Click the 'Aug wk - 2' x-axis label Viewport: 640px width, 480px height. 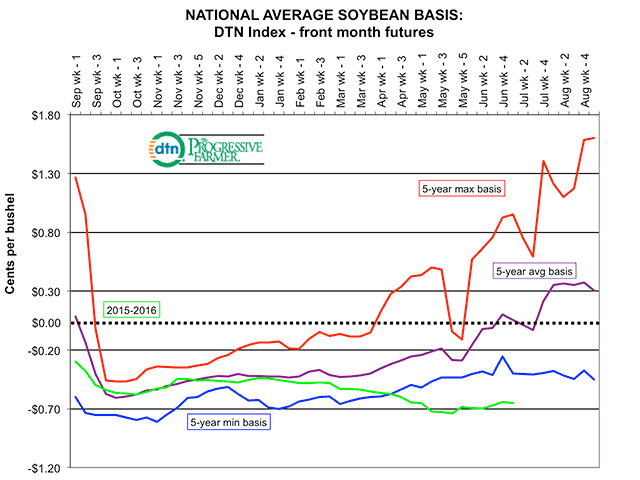[x=565, y=82]
